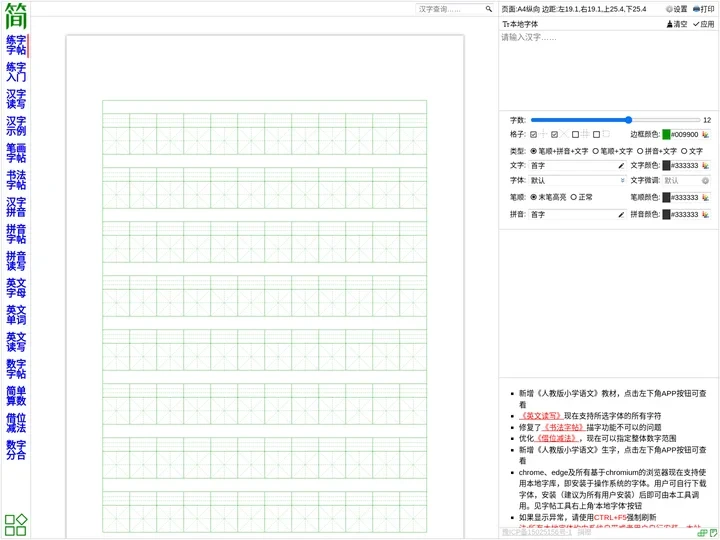Open 本地字体 local font option
The image size is (720, 540).
[520, 23]
